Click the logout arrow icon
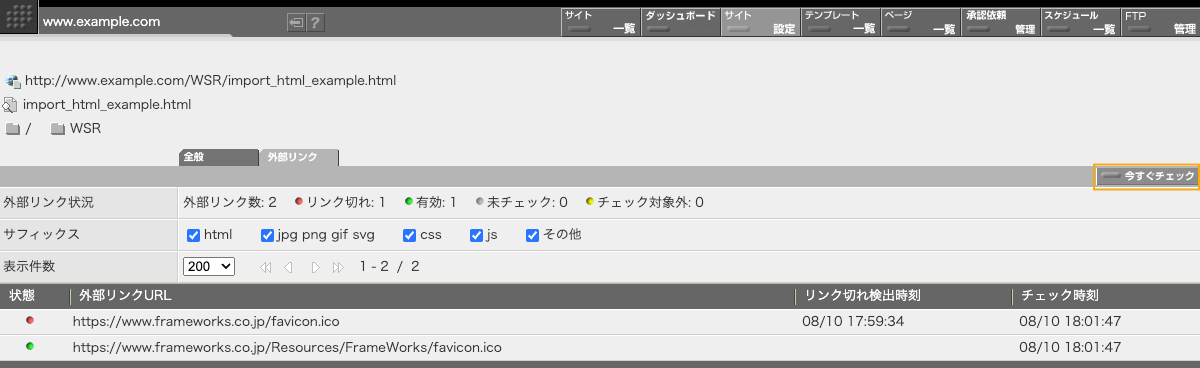1200x368 pixels. pyautogui.click(x=295, y=22)
